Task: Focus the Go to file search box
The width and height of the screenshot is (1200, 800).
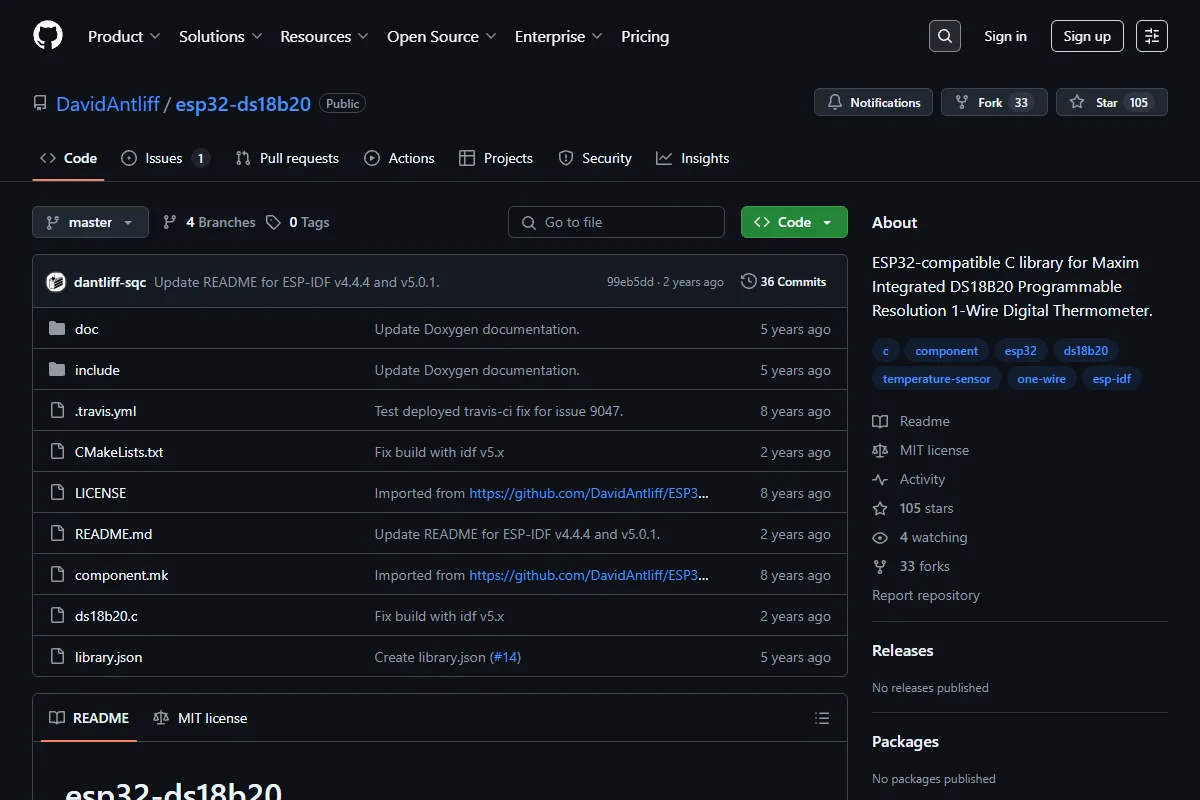Action: tap(616, 222)
